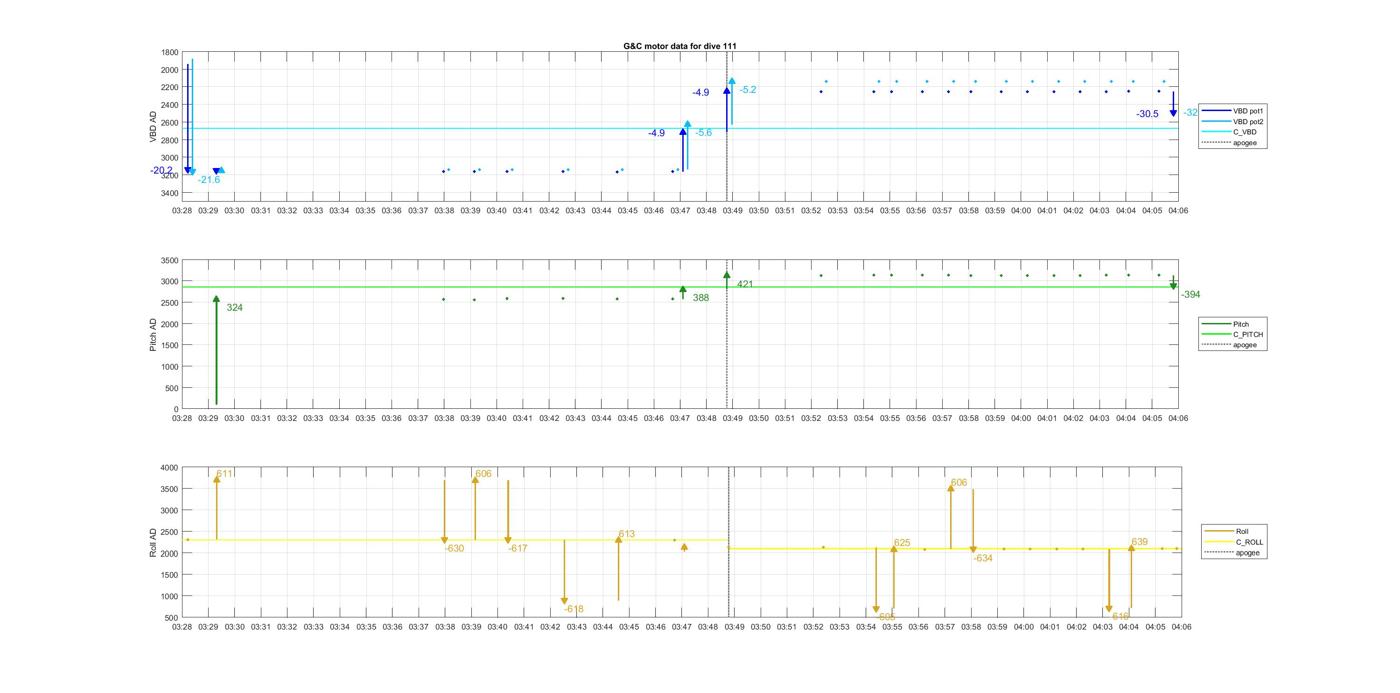Click the 04:06 tick under VBD plot

(x=1178, y=211)
